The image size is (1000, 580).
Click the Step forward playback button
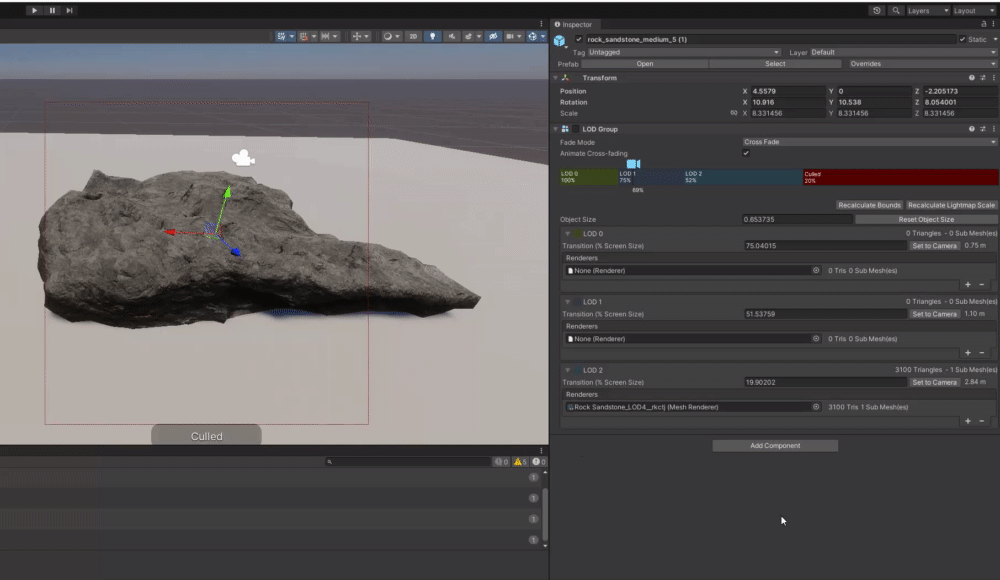69,10
